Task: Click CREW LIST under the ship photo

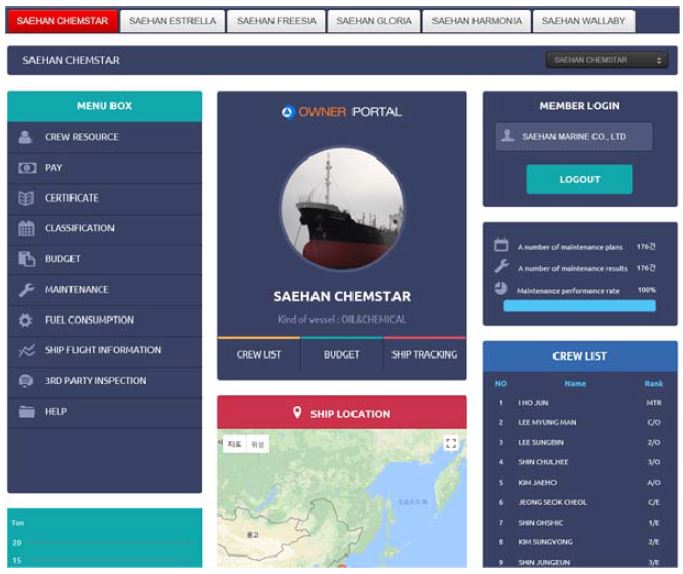Action: (259, 355)
